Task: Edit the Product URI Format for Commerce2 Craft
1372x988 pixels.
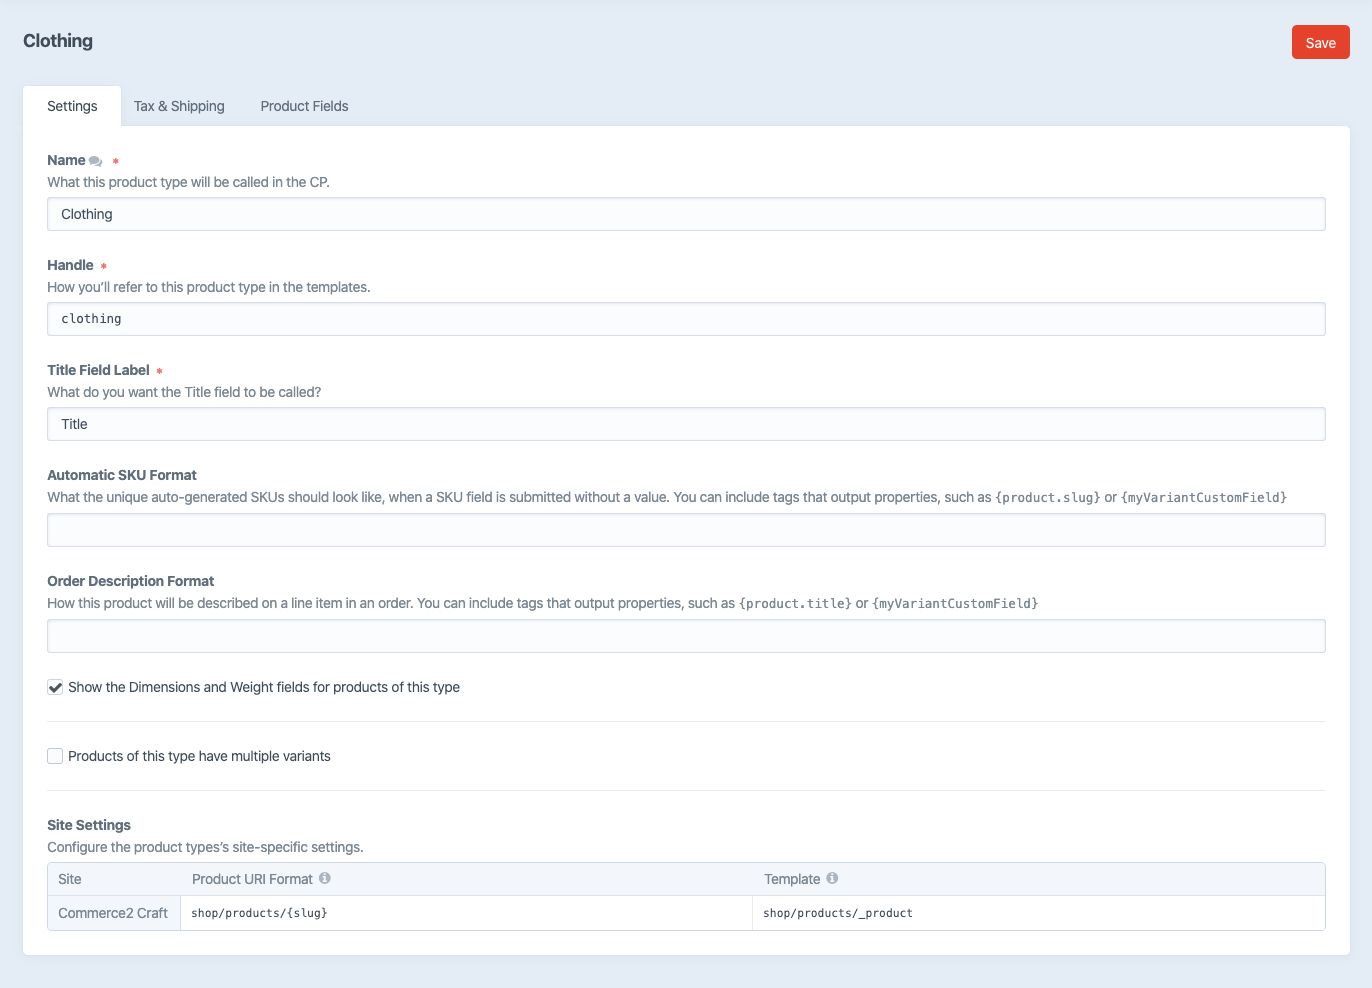Action: tap(465, 912)
